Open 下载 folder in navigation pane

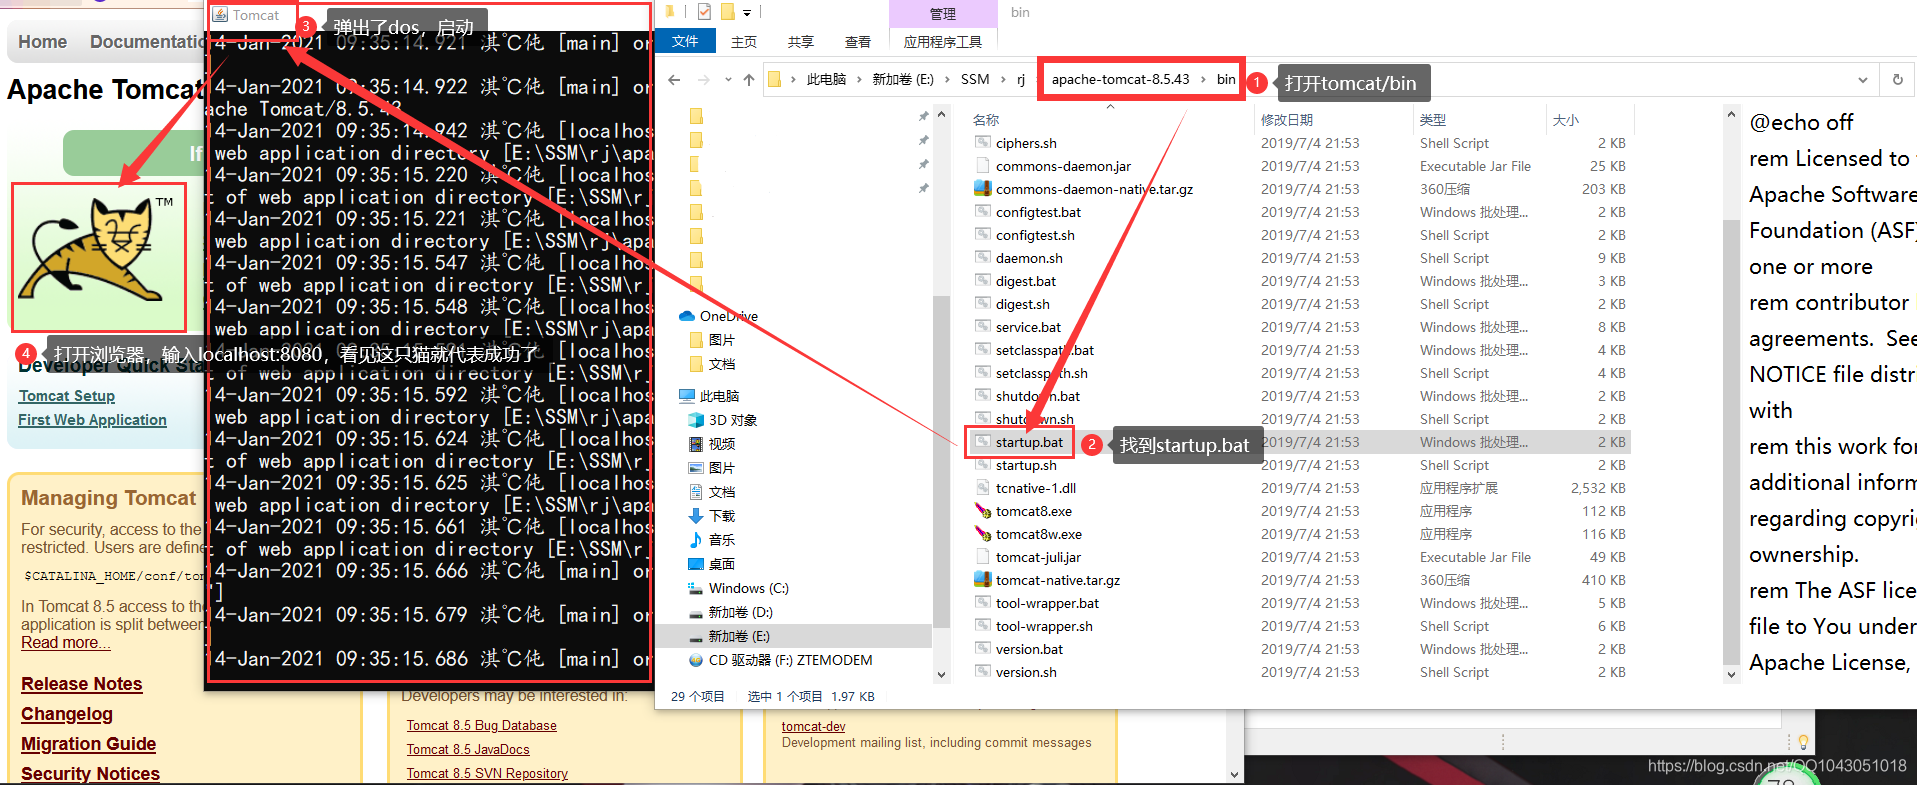(x=721, y=516)
